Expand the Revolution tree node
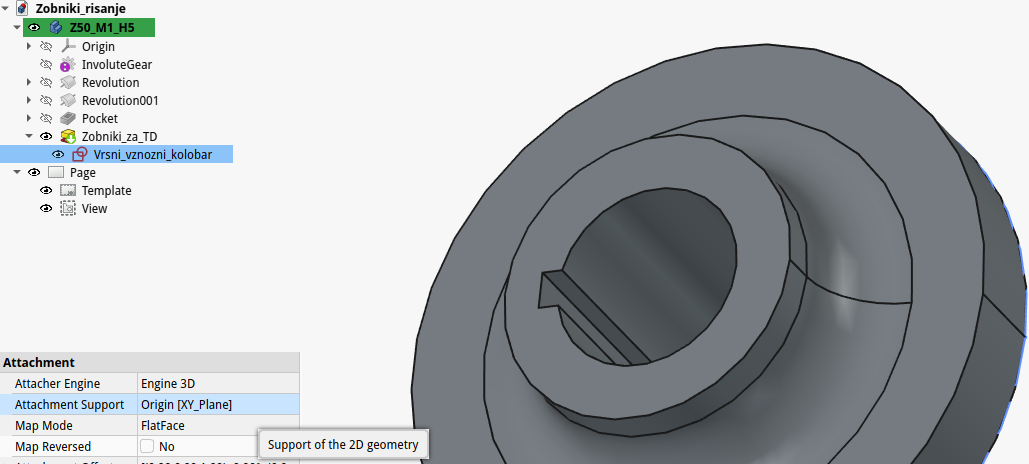1029x464 pixels. 29,82
